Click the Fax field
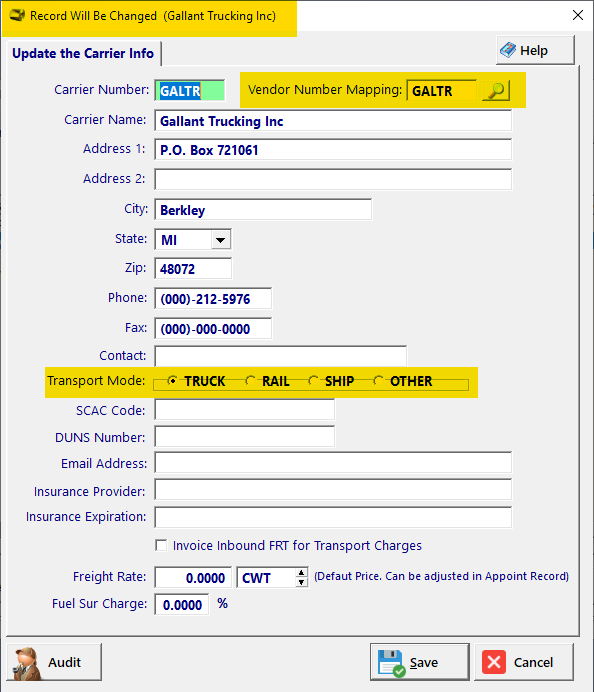594x692 pixels. pos(213,328)
